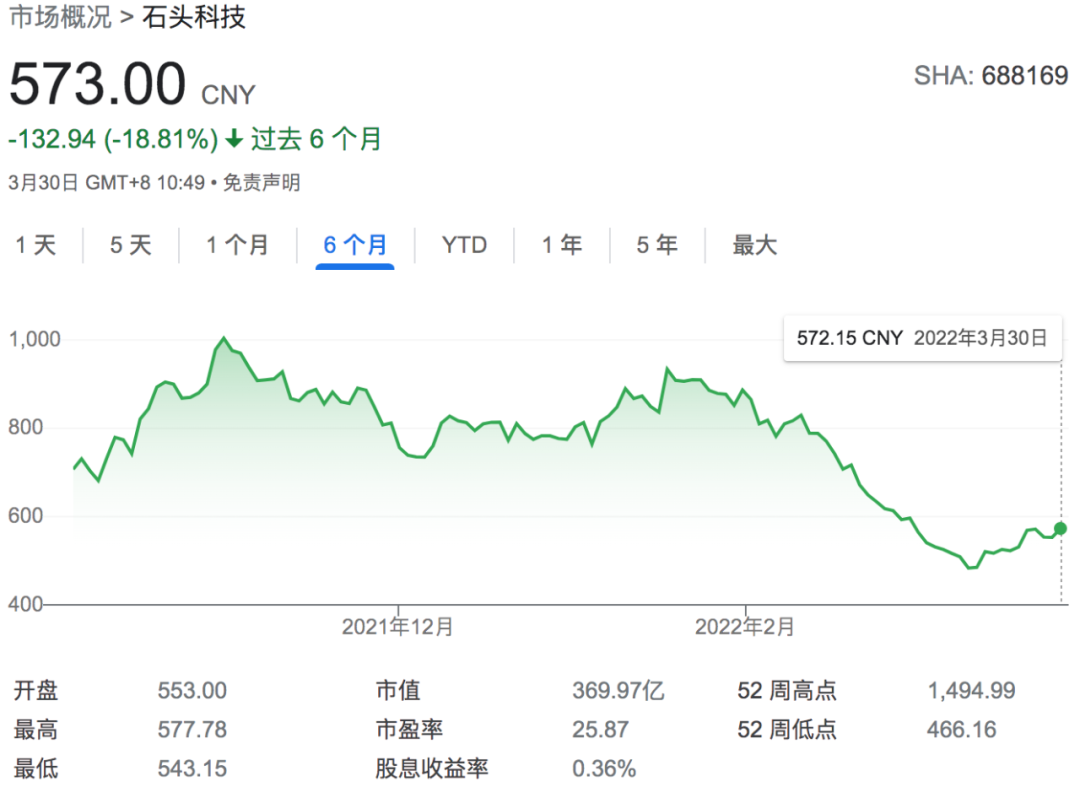Show the 最大 full history range
Viewport: 1080px width, 787px height.
click(x=755, y=244)
